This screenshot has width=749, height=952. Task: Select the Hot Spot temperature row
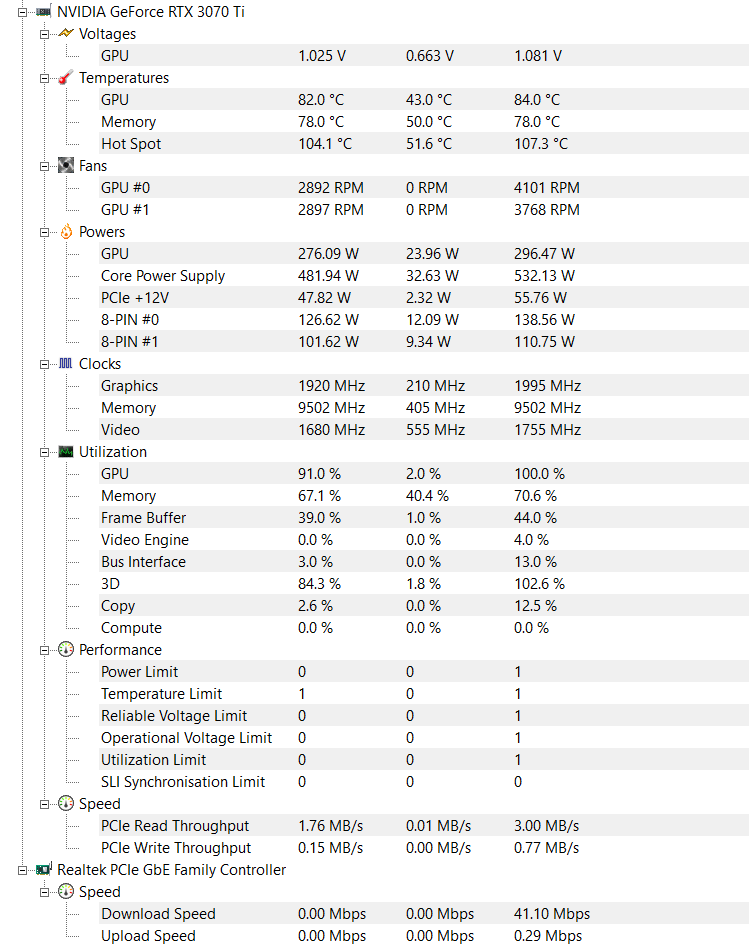[131, 144]
